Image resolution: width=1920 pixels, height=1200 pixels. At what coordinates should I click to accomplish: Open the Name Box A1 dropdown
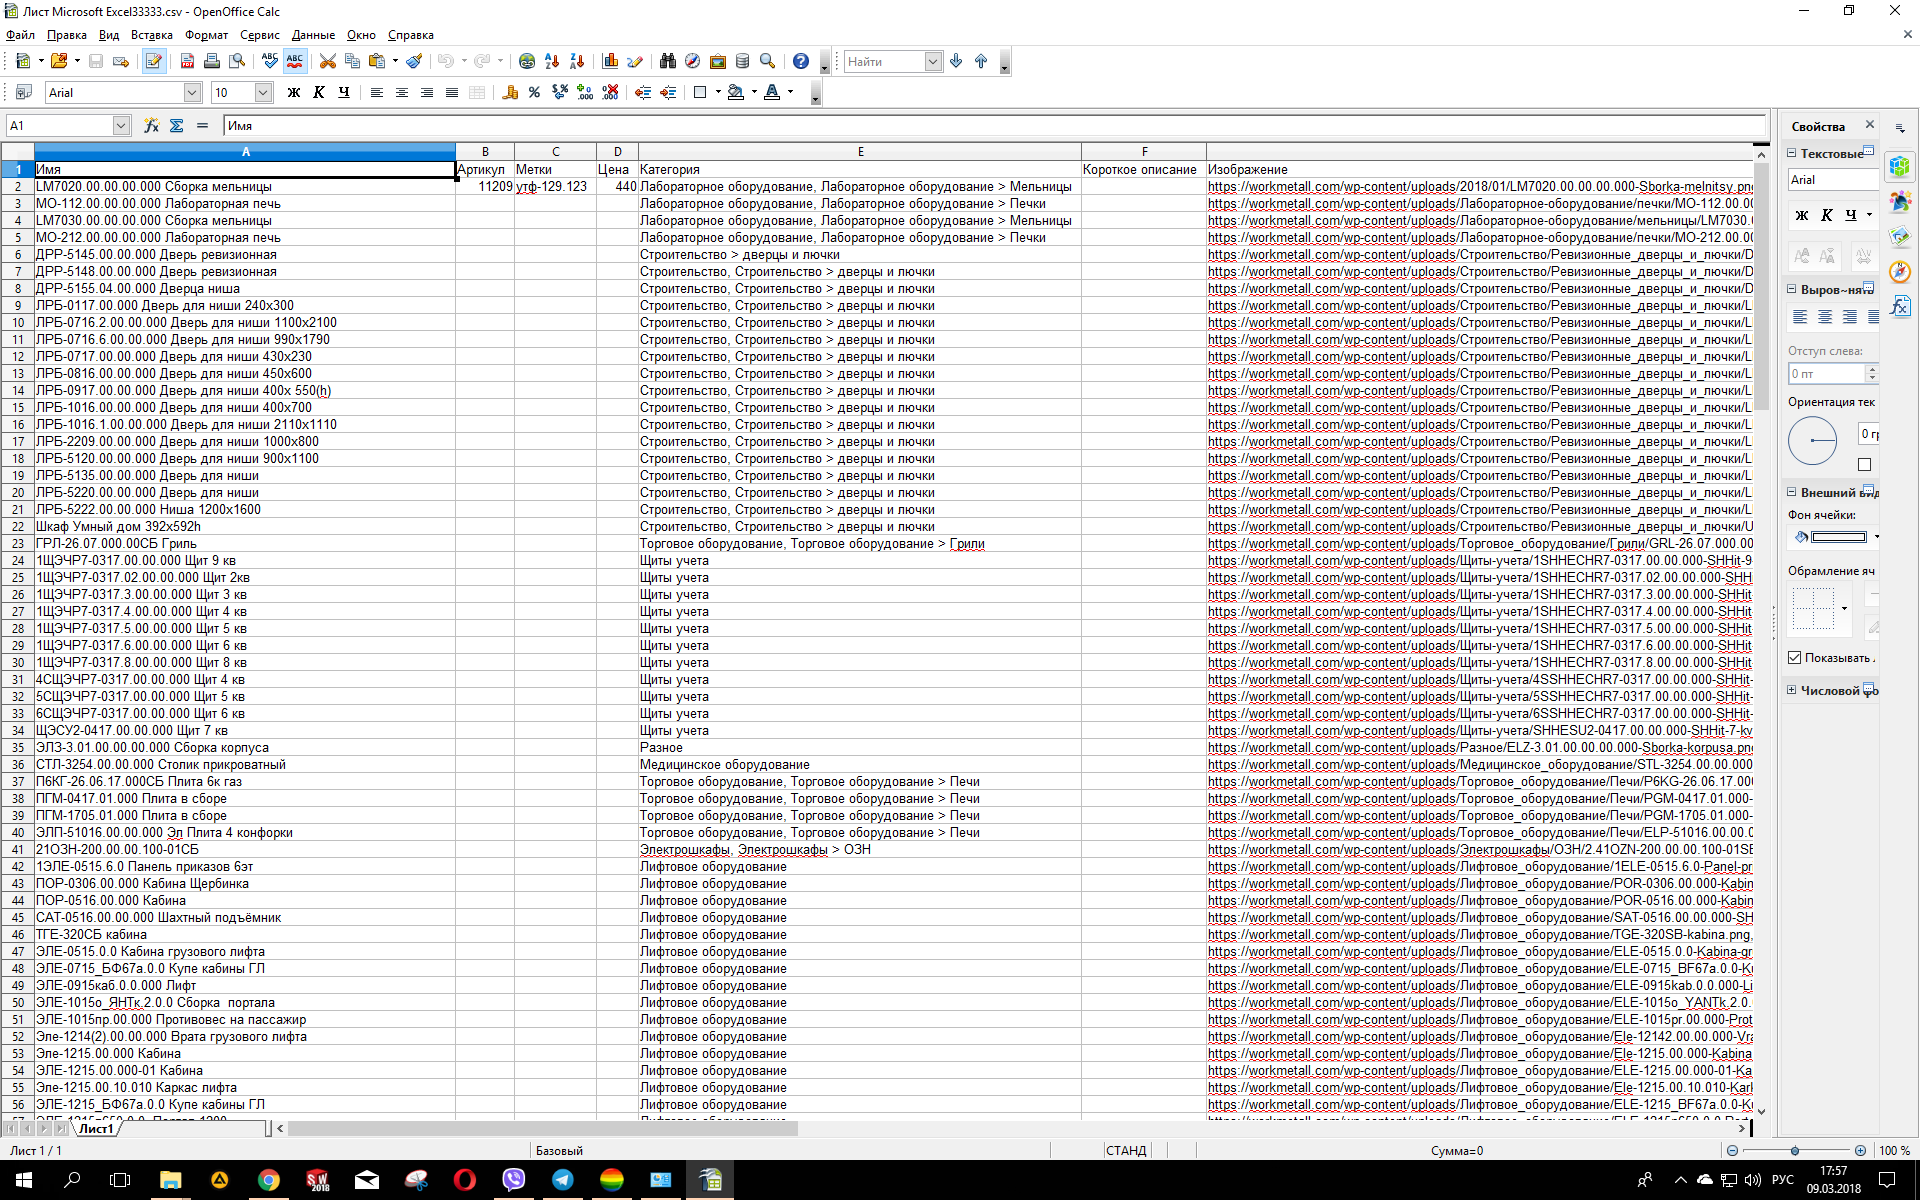[121, 126]
